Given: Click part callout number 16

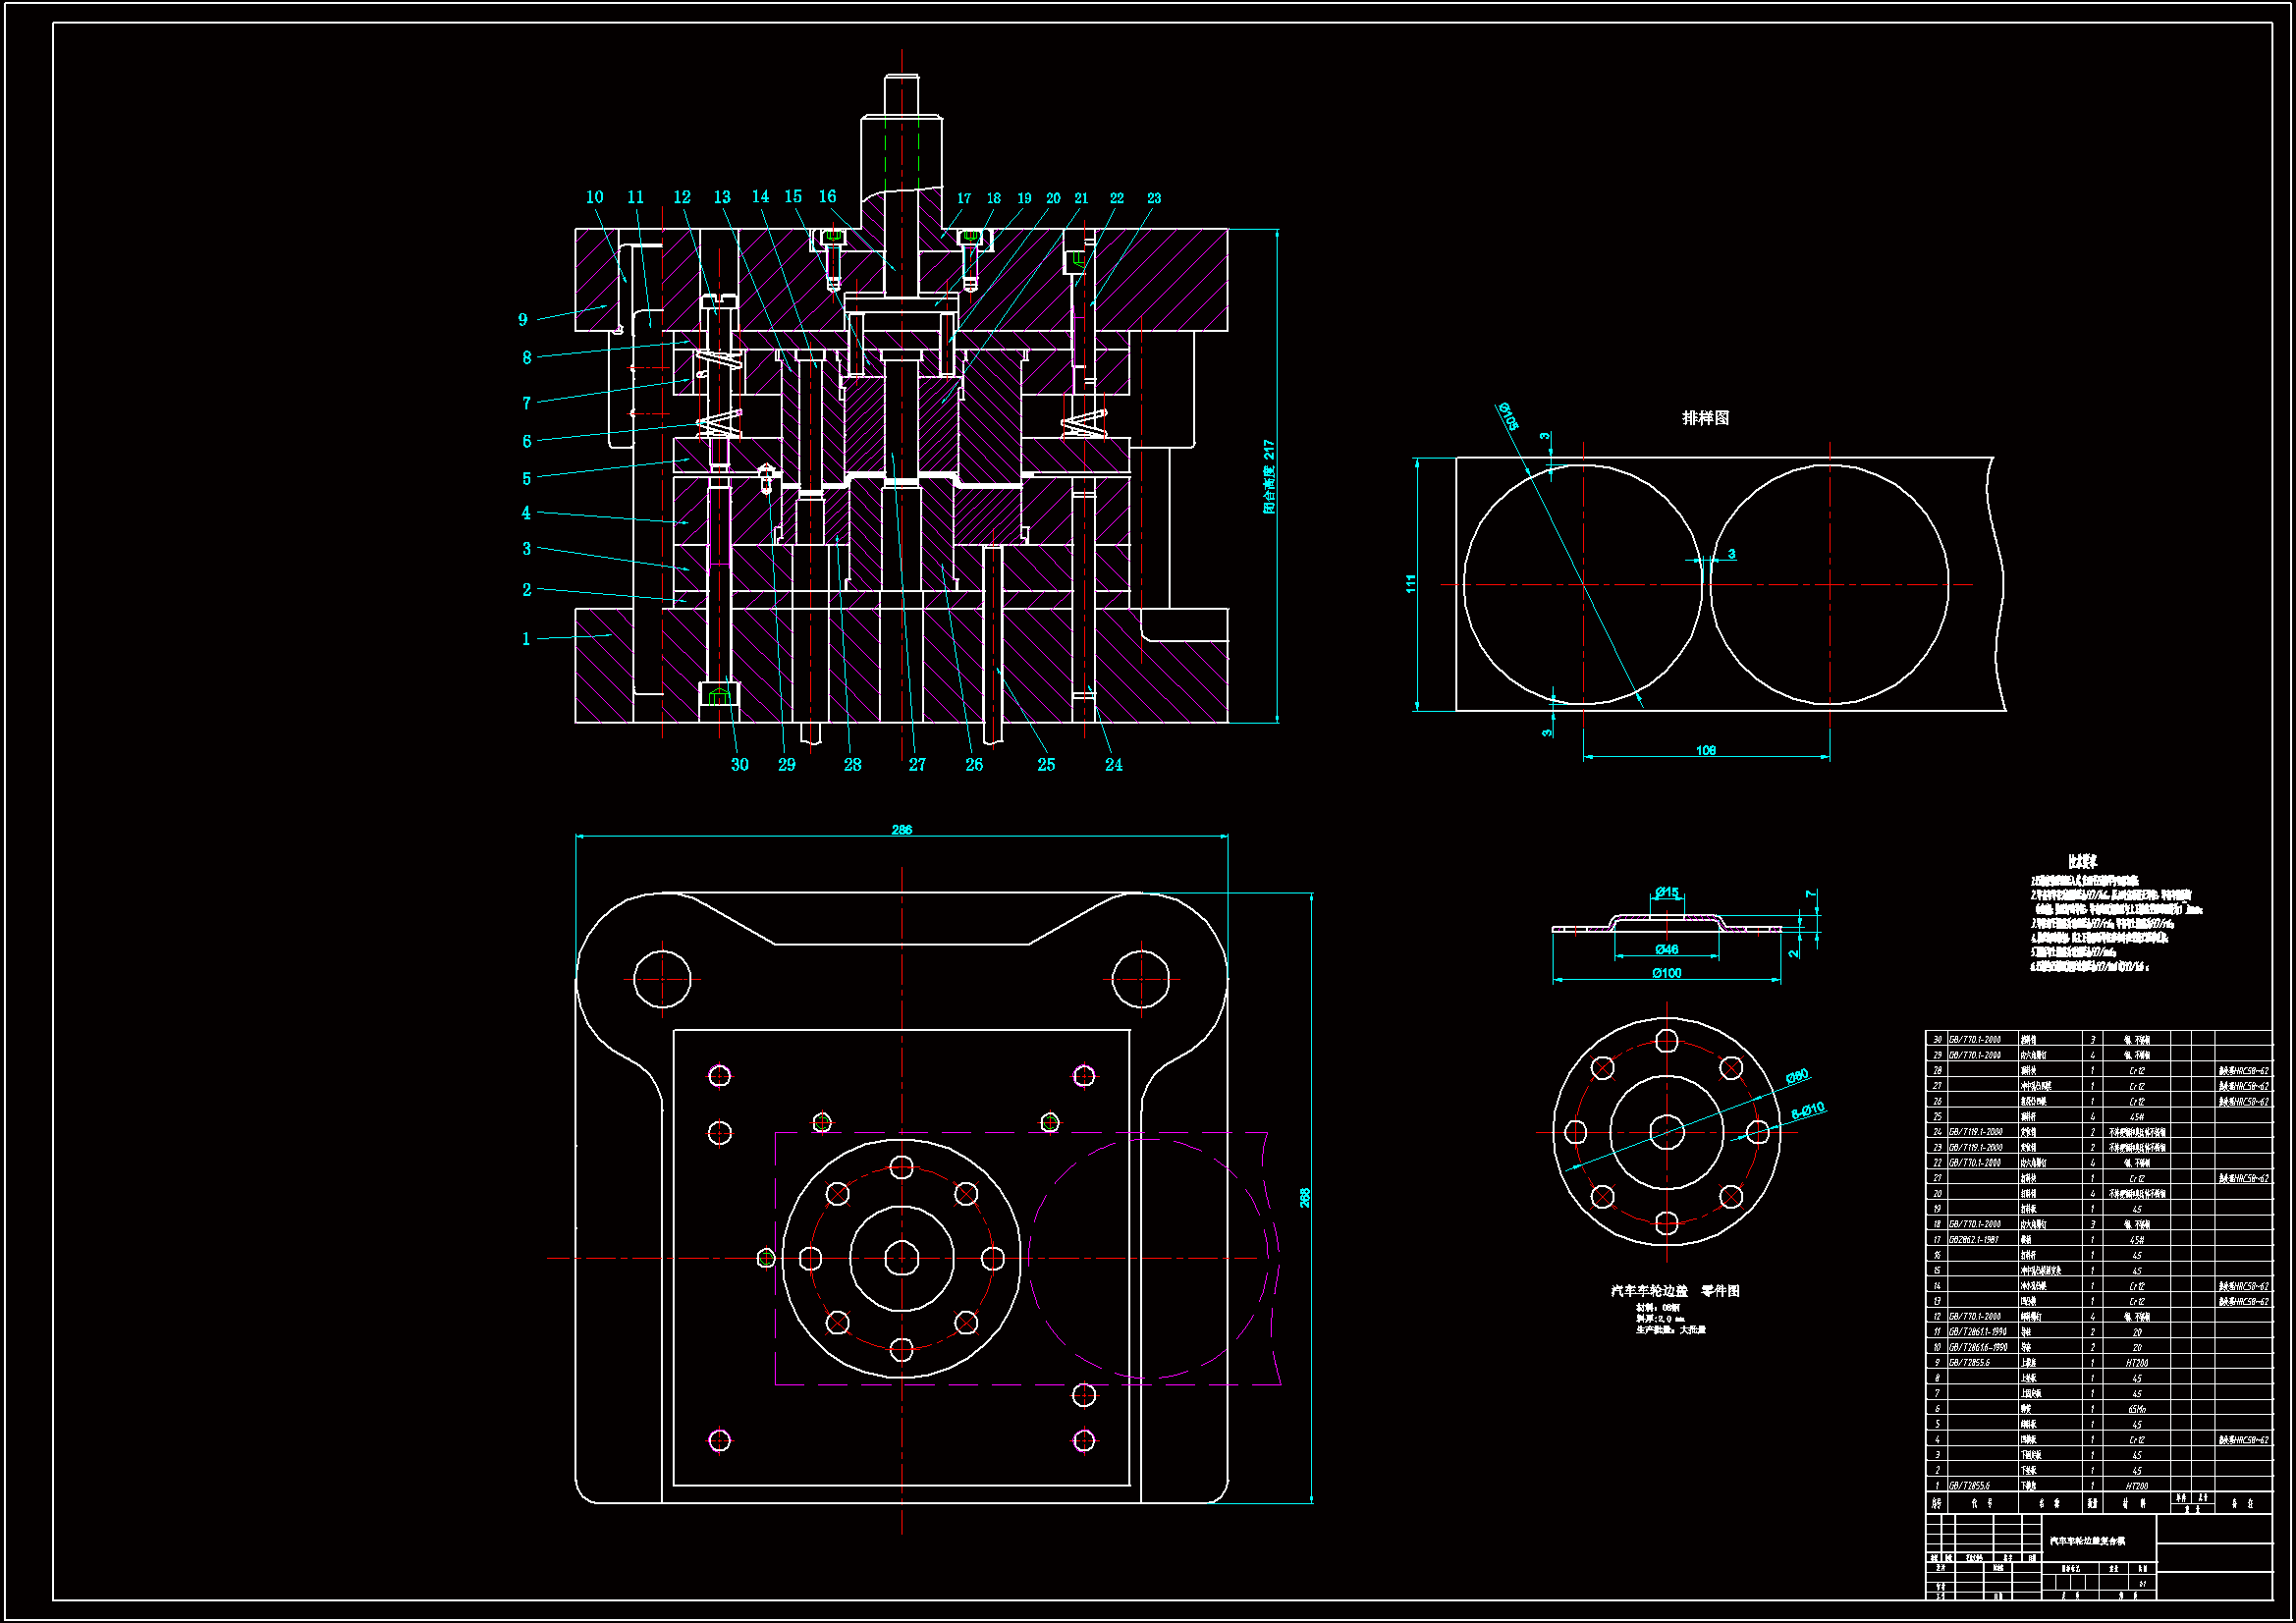Looking at the screenshot, I should 827,197.
